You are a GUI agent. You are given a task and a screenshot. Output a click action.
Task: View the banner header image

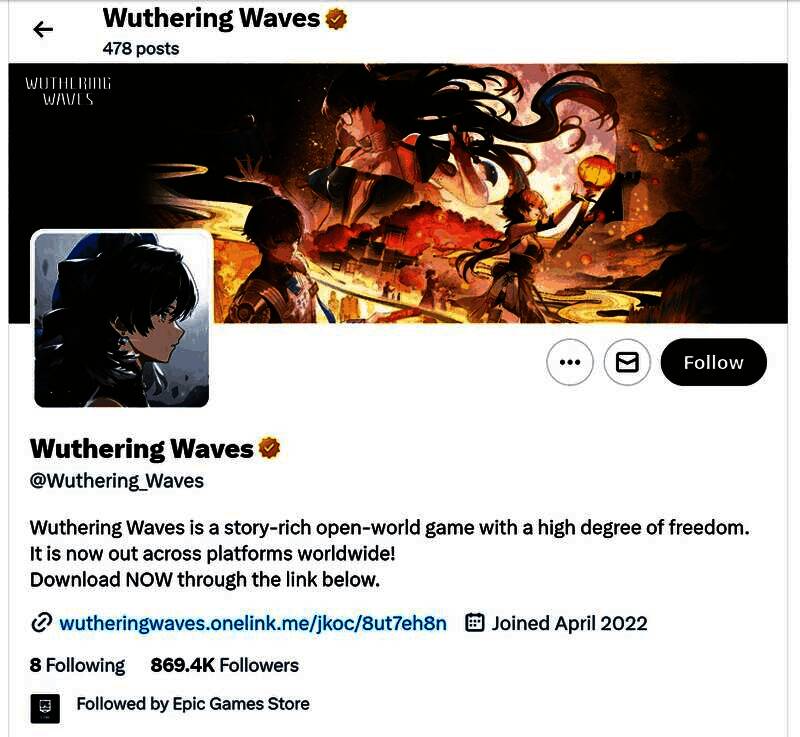click(398, 193)
